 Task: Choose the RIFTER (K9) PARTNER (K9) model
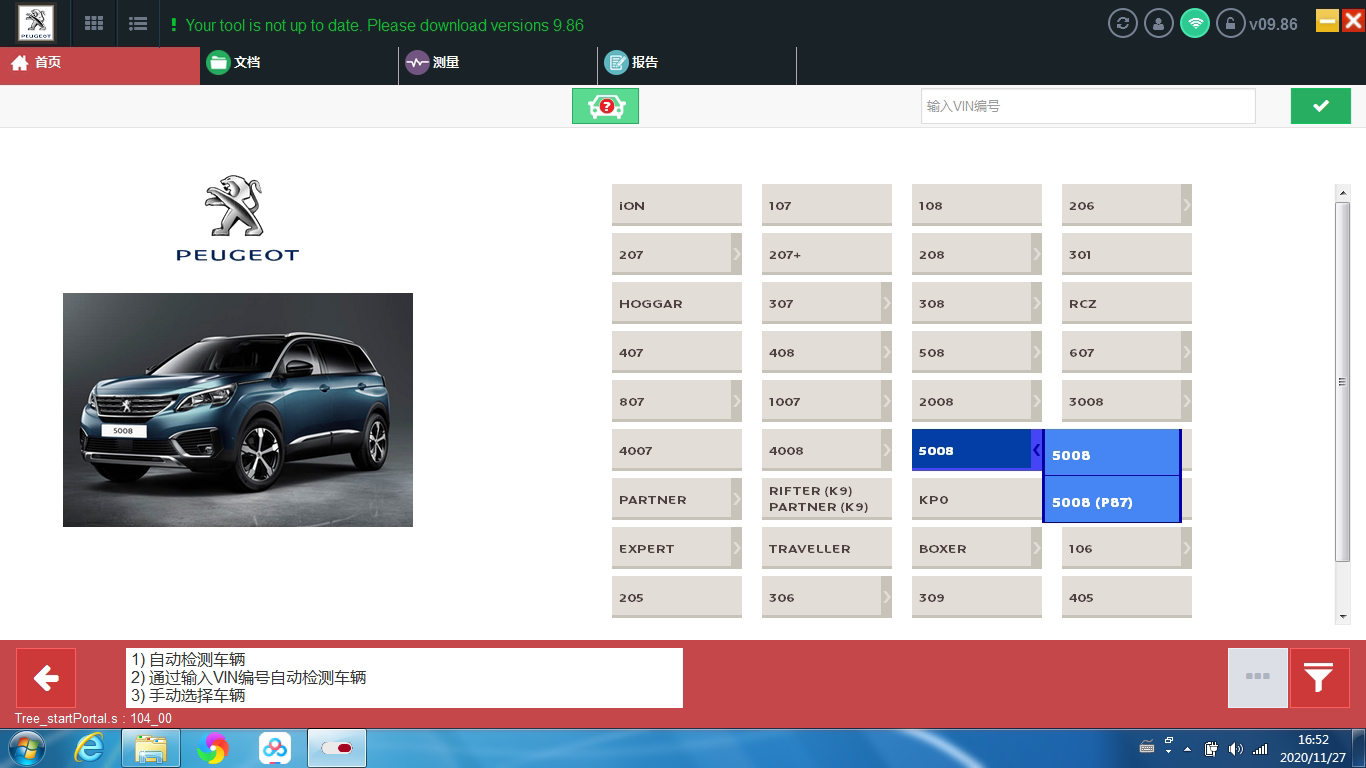coord(827,499)
